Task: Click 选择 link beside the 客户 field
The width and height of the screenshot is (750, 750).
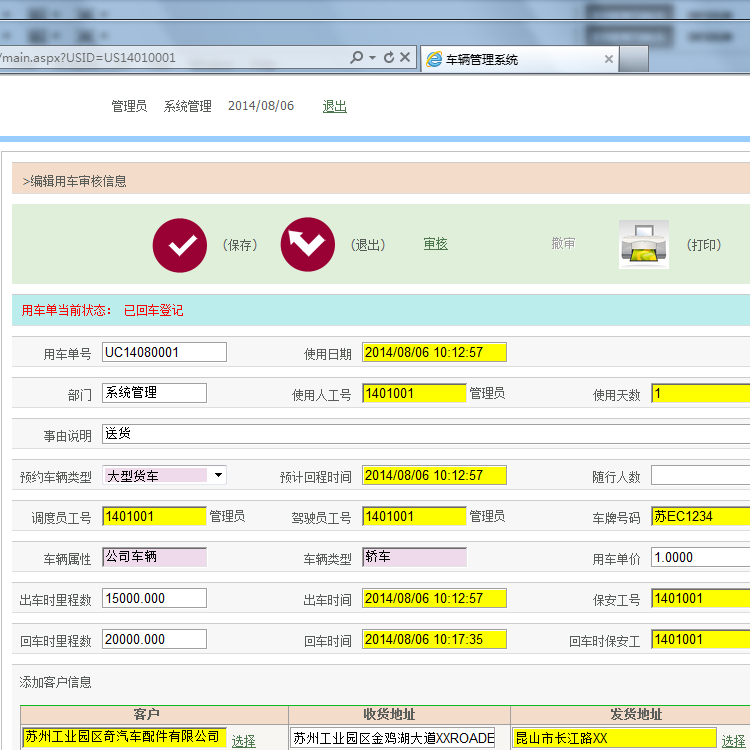Action: (x=243, y=741)
